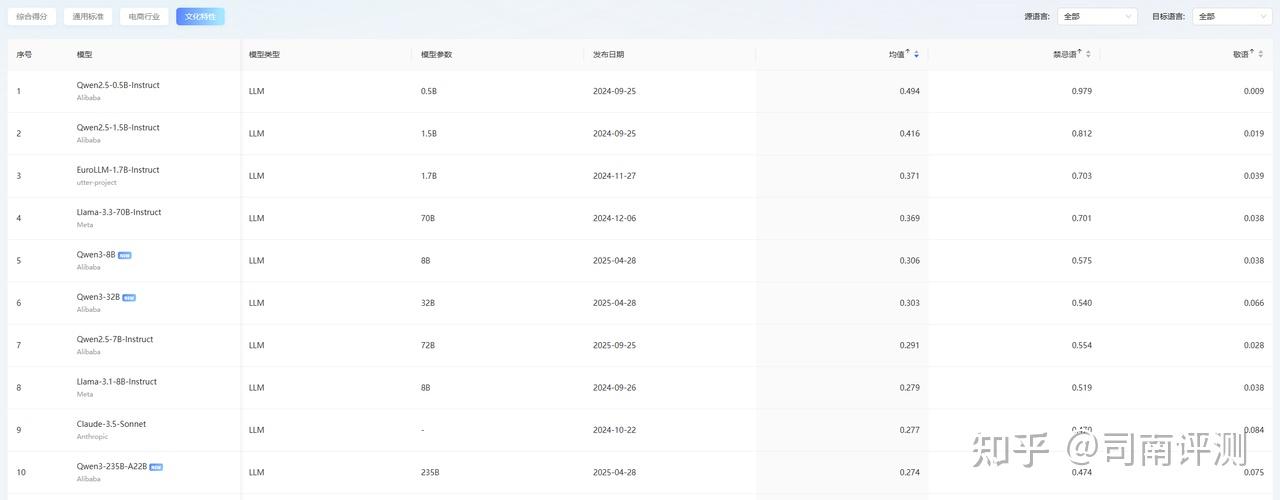Open the Qwen2.5-7B-Instruct model entry
Image resolution: width=1280 pixels, height=500 pixels.
pyautogui.click(x=115, y=339)
